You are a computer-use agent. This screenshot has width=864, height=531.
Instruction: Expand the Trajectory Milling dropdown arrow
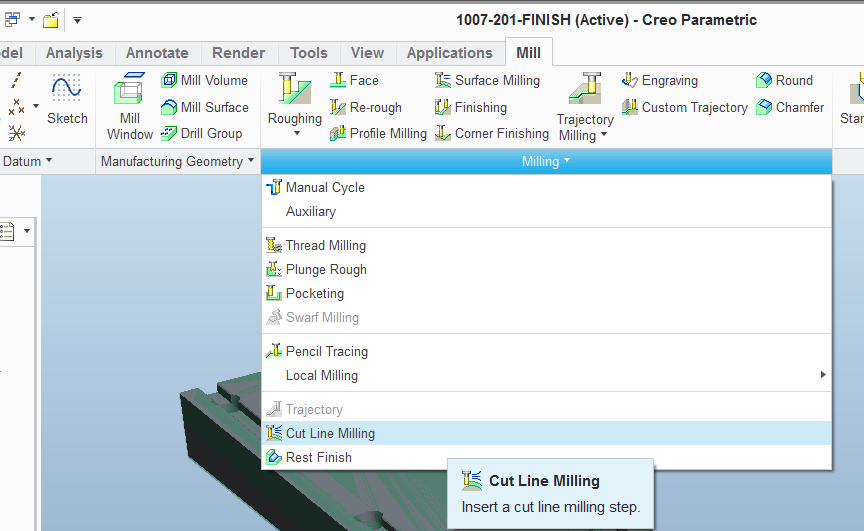(x=604, y=134)
